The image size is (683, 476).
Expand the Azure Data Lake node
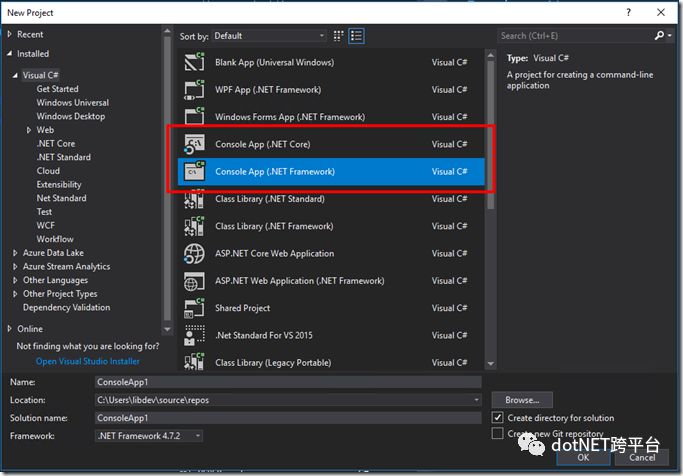click(x=15, y=253)
